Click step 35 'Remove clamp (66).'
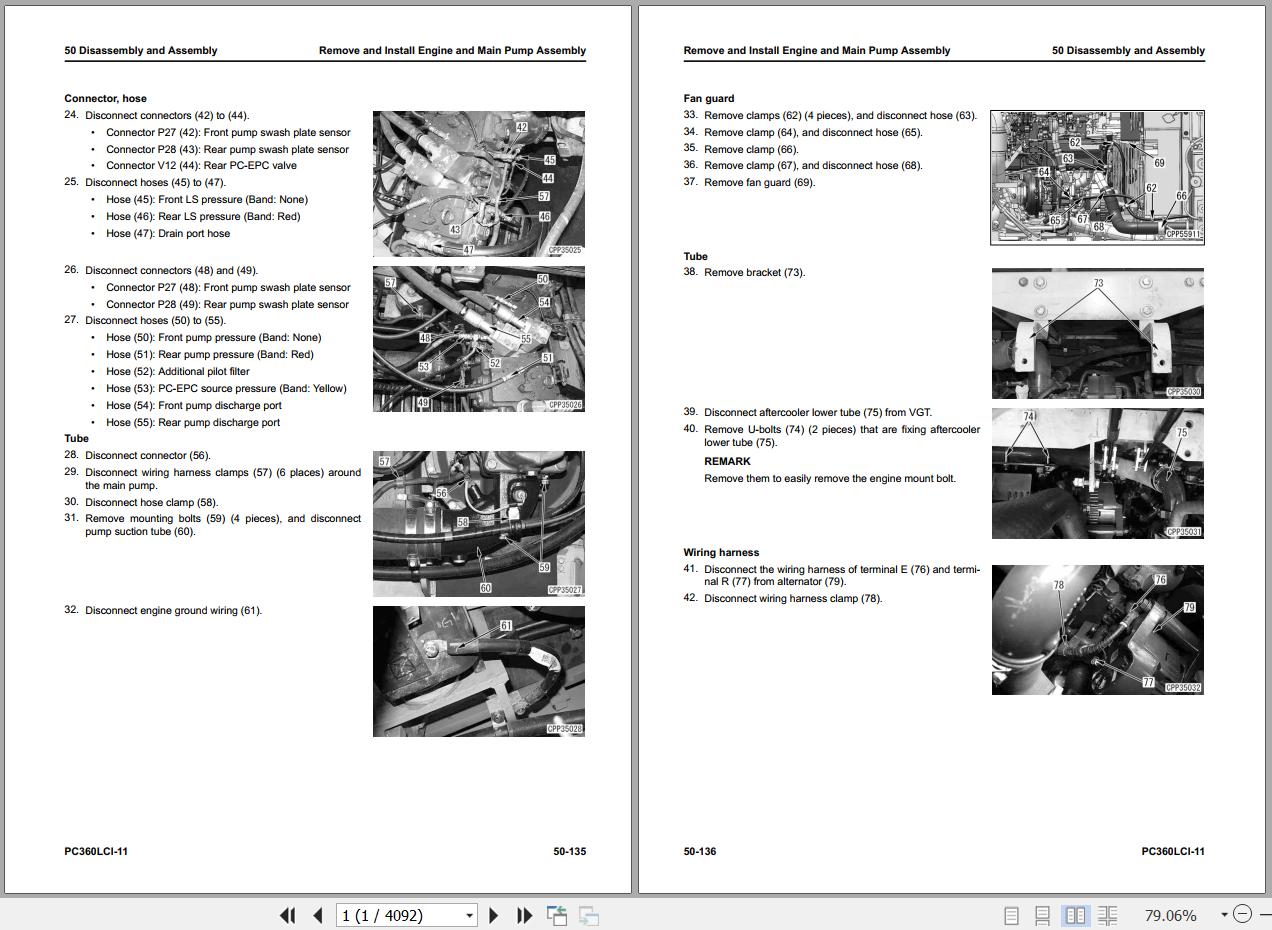The image size is (1272, 930). [741, 149]
